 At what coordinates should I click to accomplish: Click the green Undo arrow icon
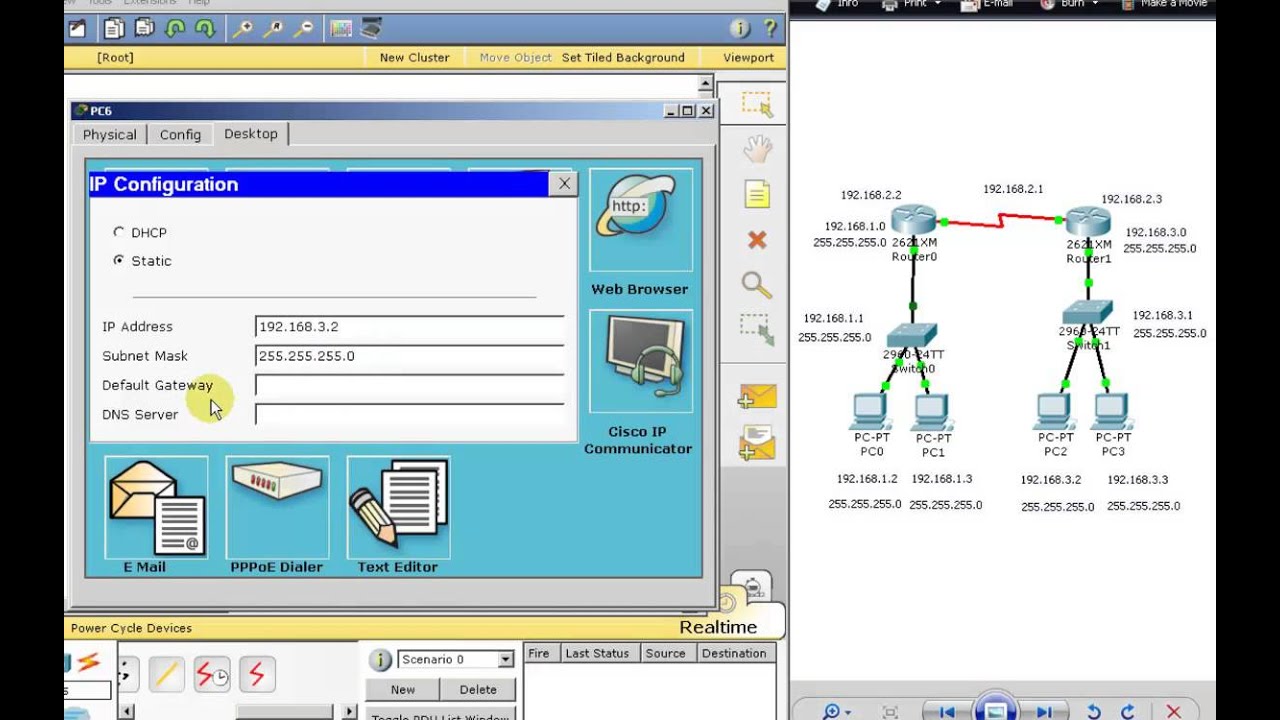(175, 29)
